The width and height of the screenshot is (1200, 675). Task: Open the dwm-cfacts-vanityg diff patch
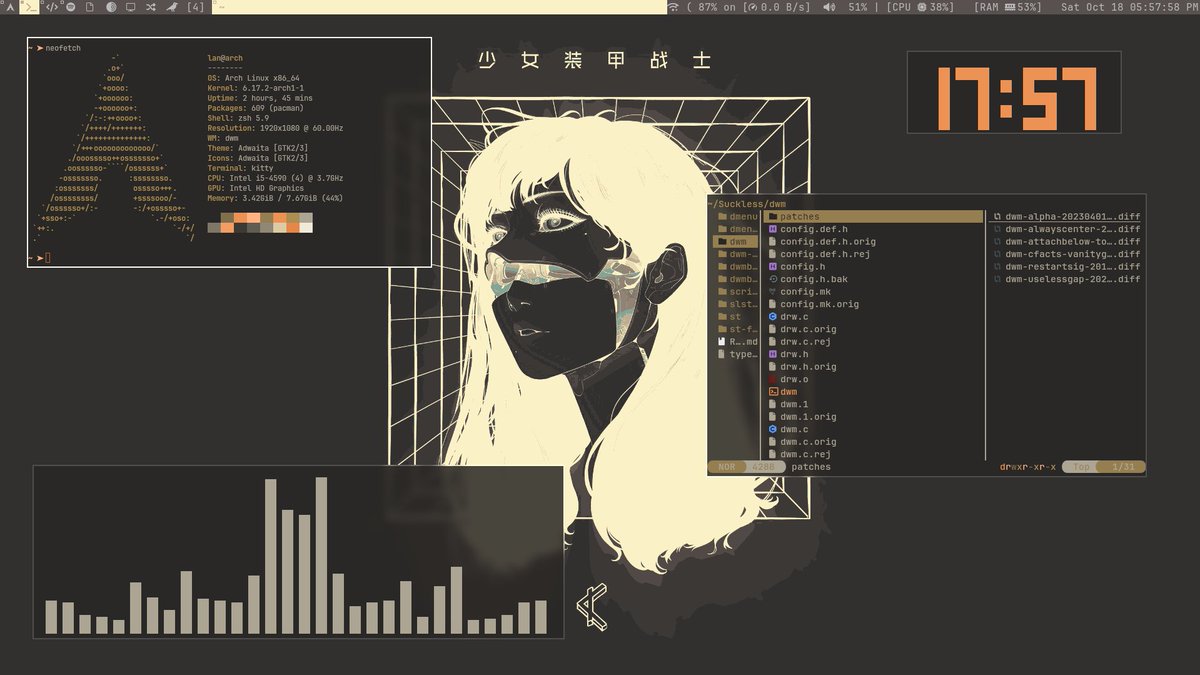pyautogui.click(x=1066, y=254)
